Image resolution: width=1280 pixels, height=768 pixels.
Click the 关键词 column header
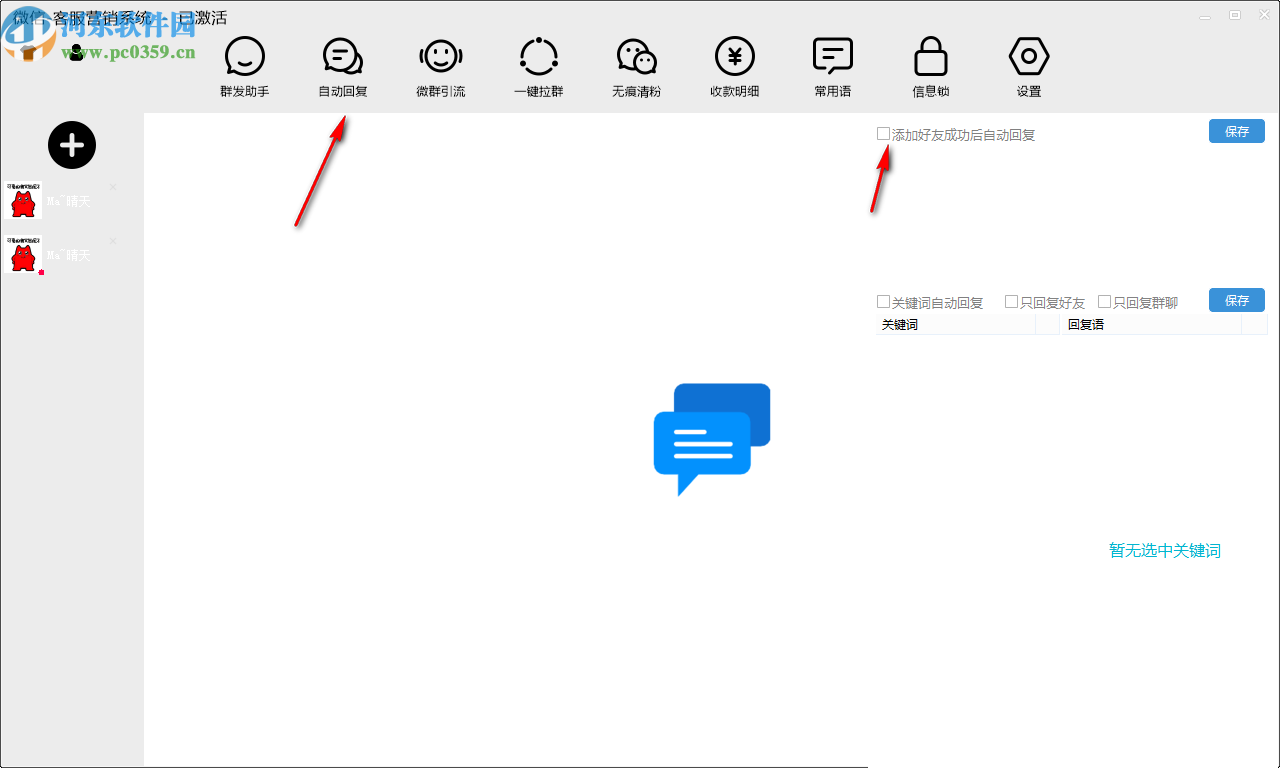955,325
